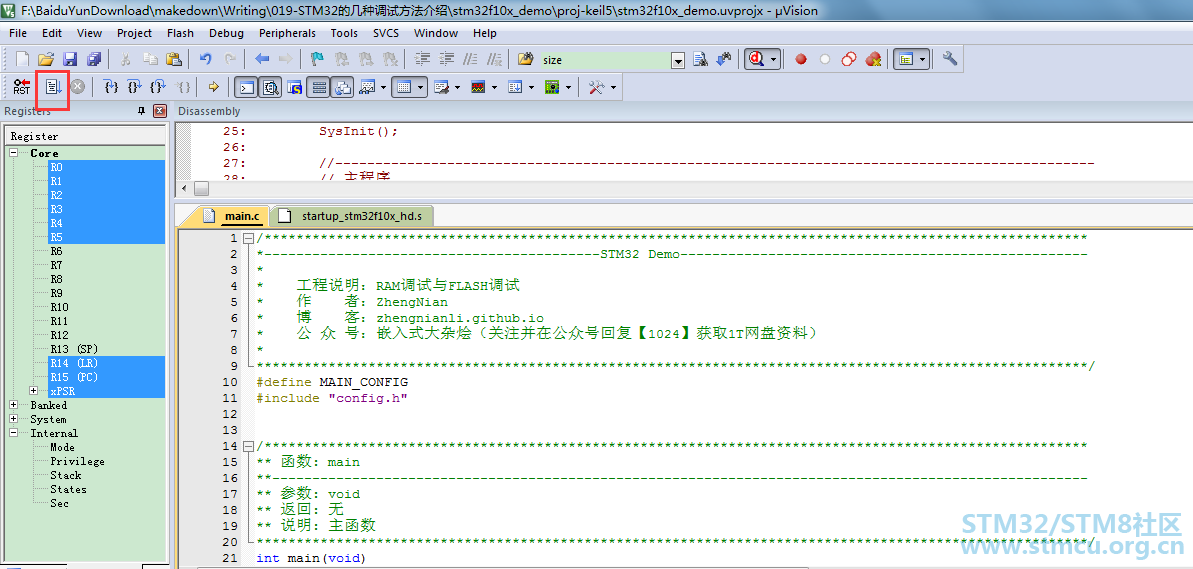
Task: Toggle the Disassembly window
Action: pyautogui.click(x=270, y=87)
